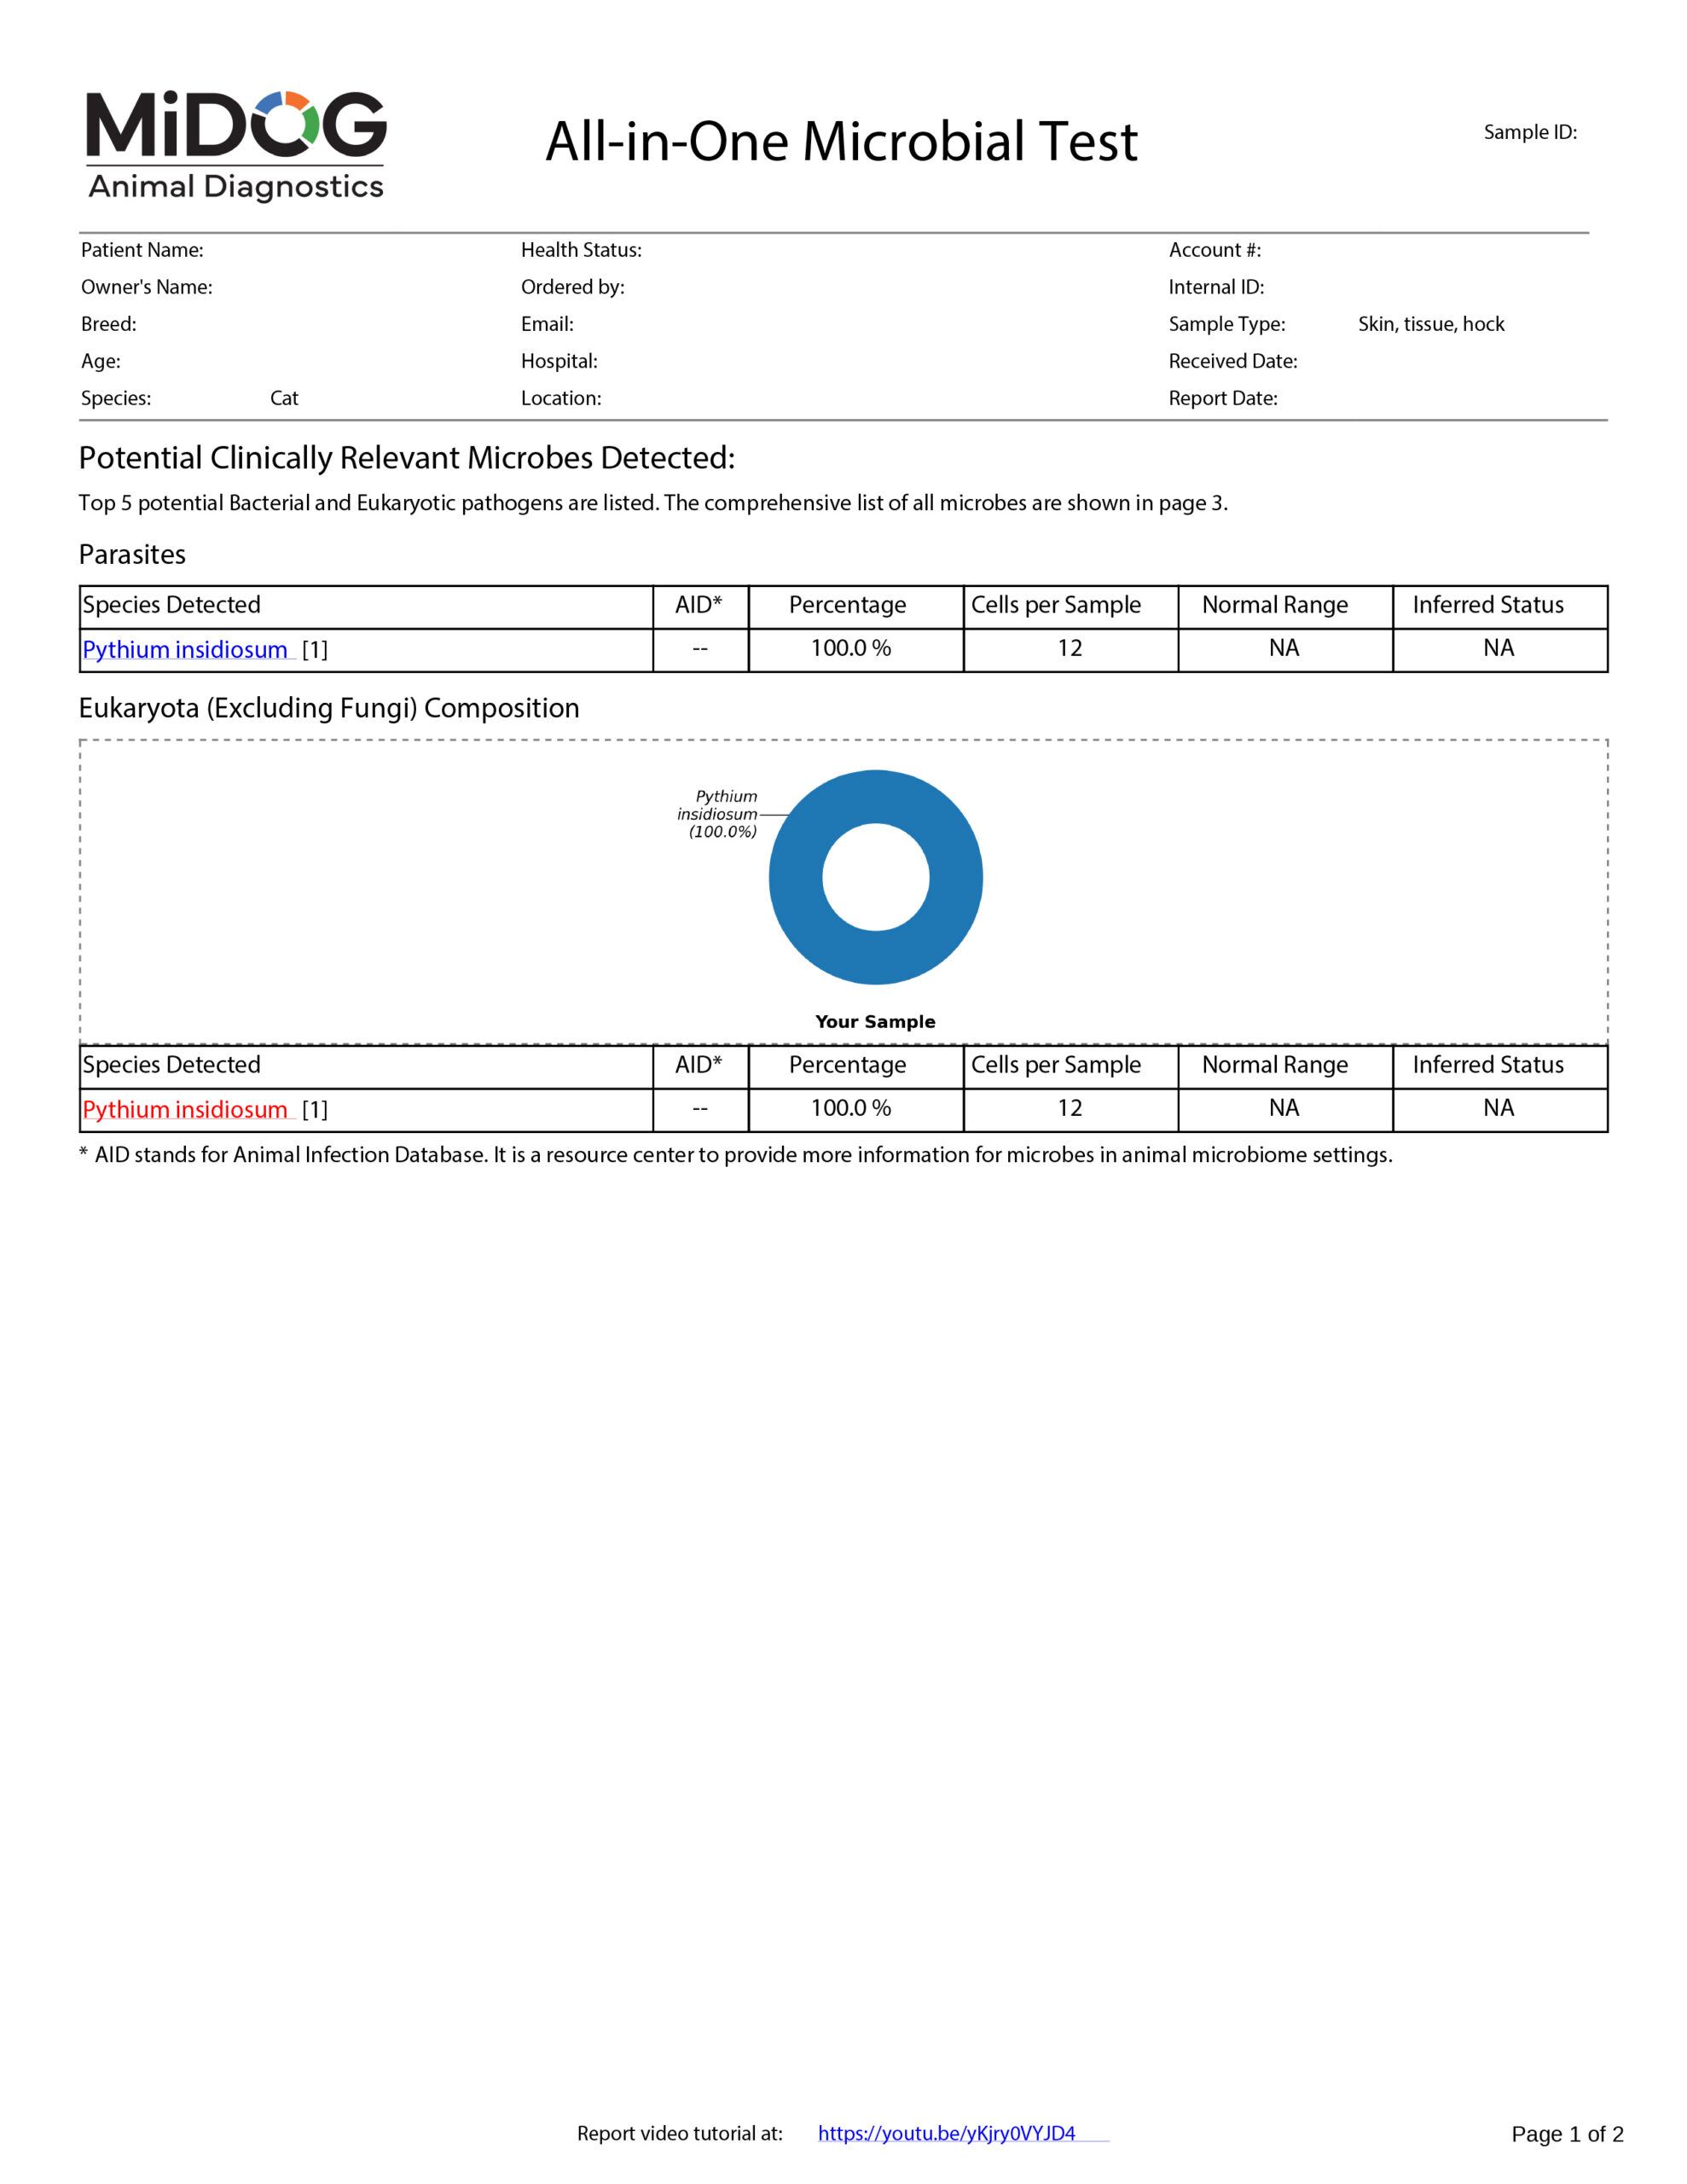Click the 'Location:' label
This screenshot has width=1687, height=2184.
(561, 398)
